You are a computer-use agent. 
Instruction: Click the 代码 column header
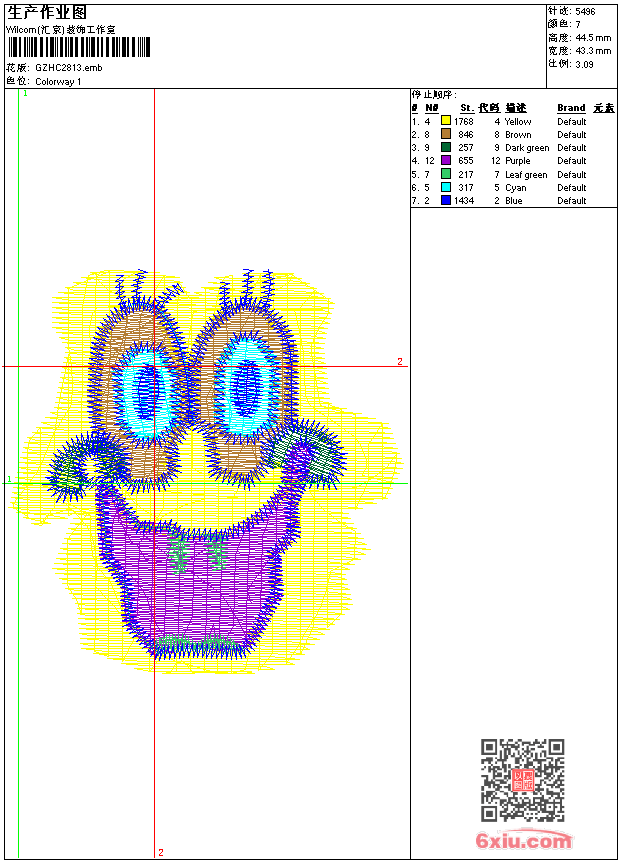point(489,108)
